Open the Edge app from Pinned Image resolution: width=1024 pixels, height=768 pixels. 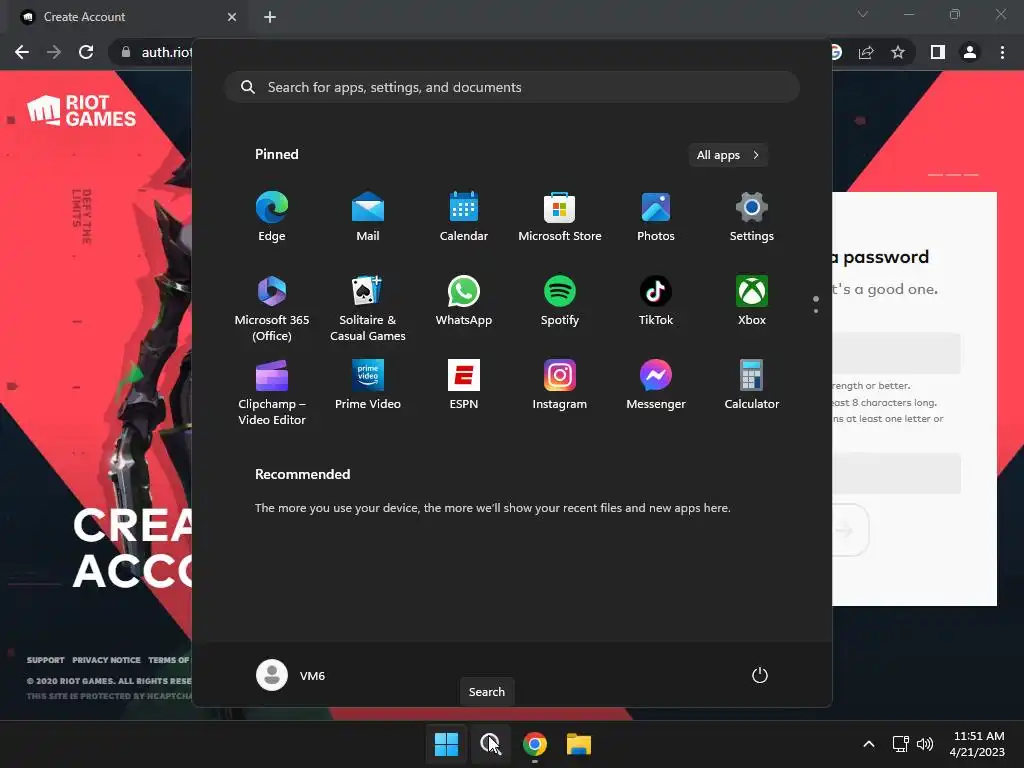point(272,217)
